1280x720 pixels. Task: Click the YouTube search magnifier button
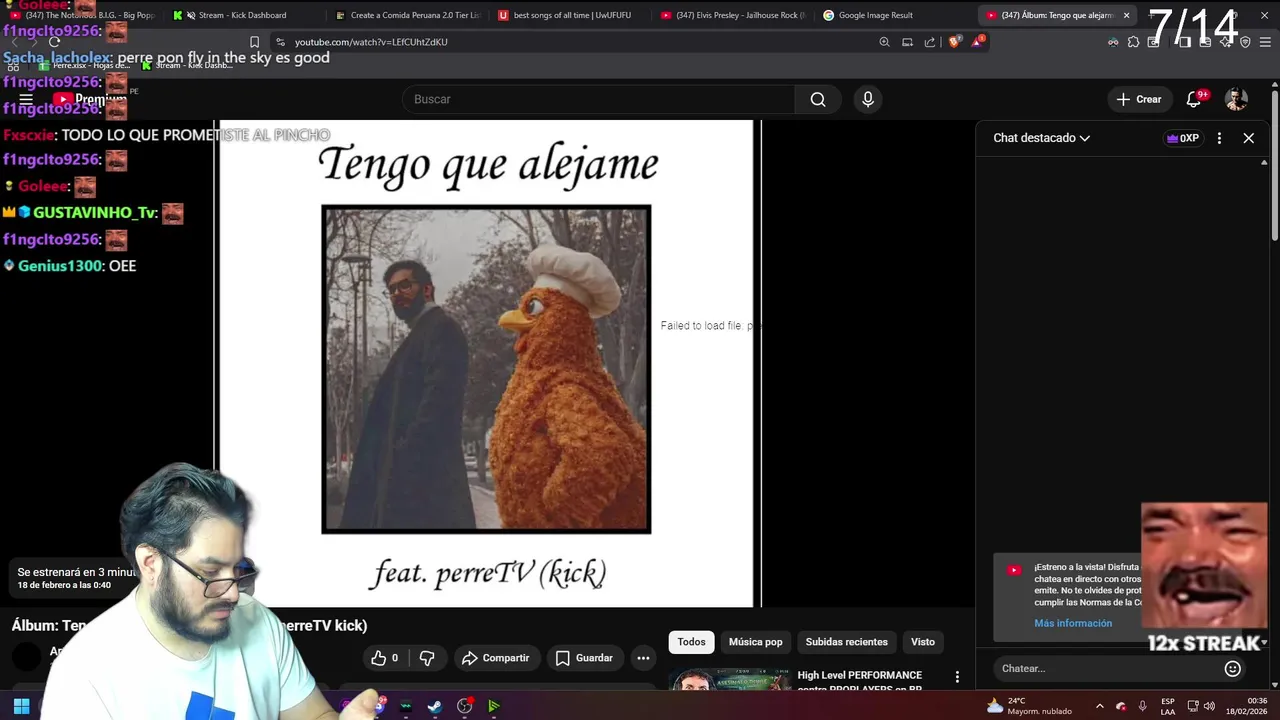[818, 99]
